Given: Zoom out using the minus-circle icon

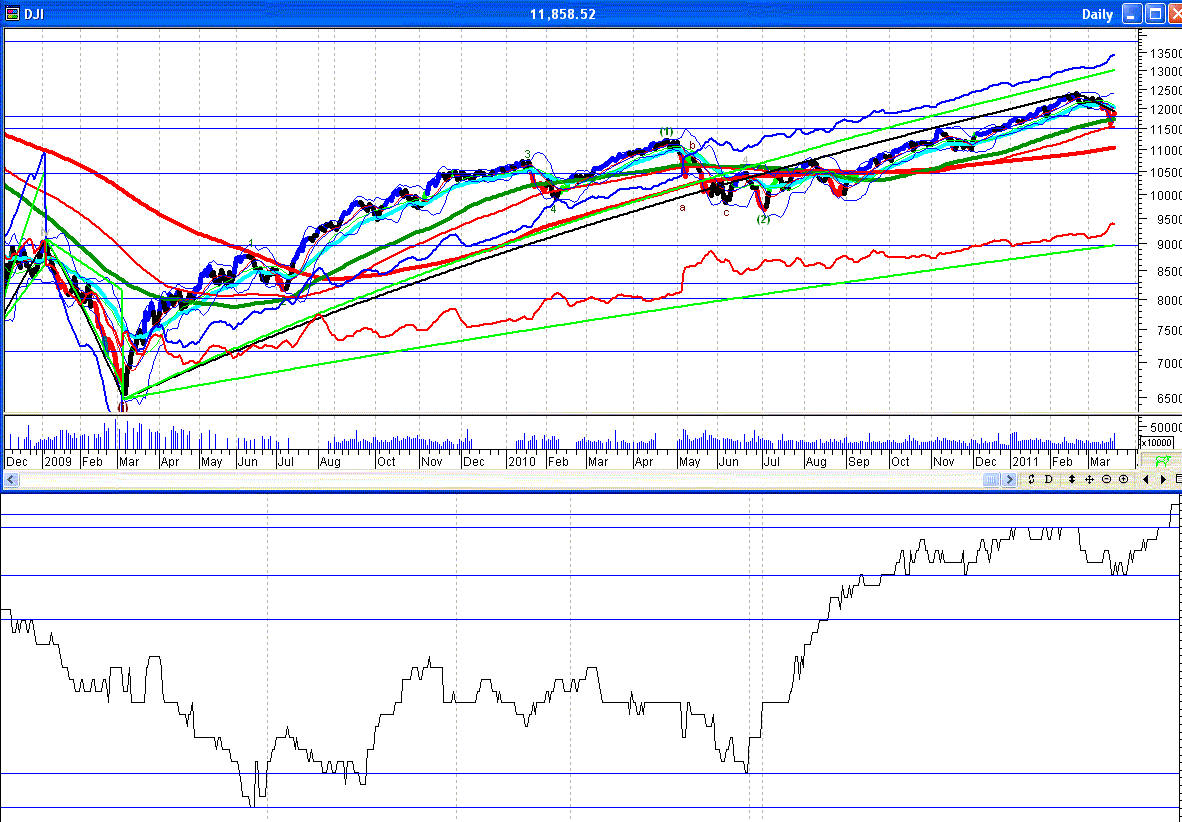Looking at the screenshot, I should pos(1107,479).
